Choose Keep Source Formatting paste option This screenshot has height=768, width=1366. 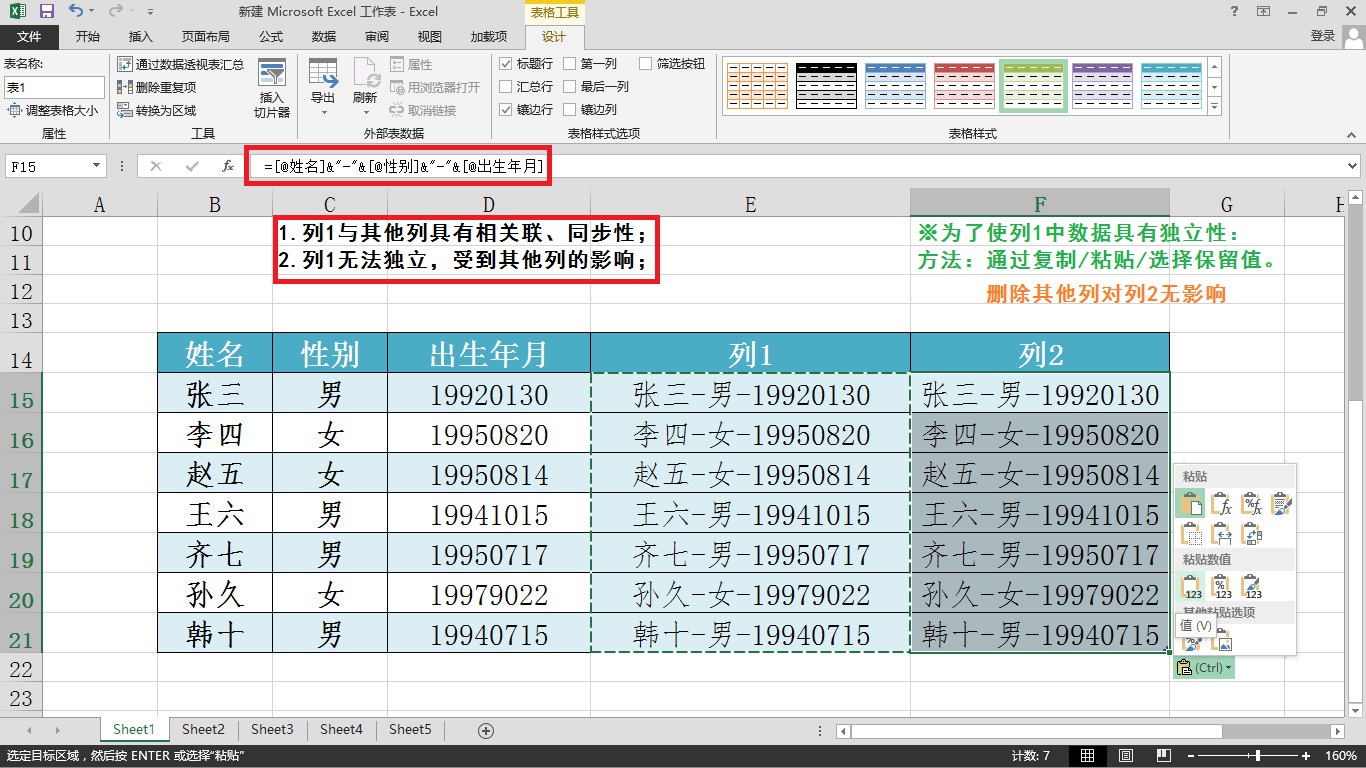click(x=1281, y=503)
